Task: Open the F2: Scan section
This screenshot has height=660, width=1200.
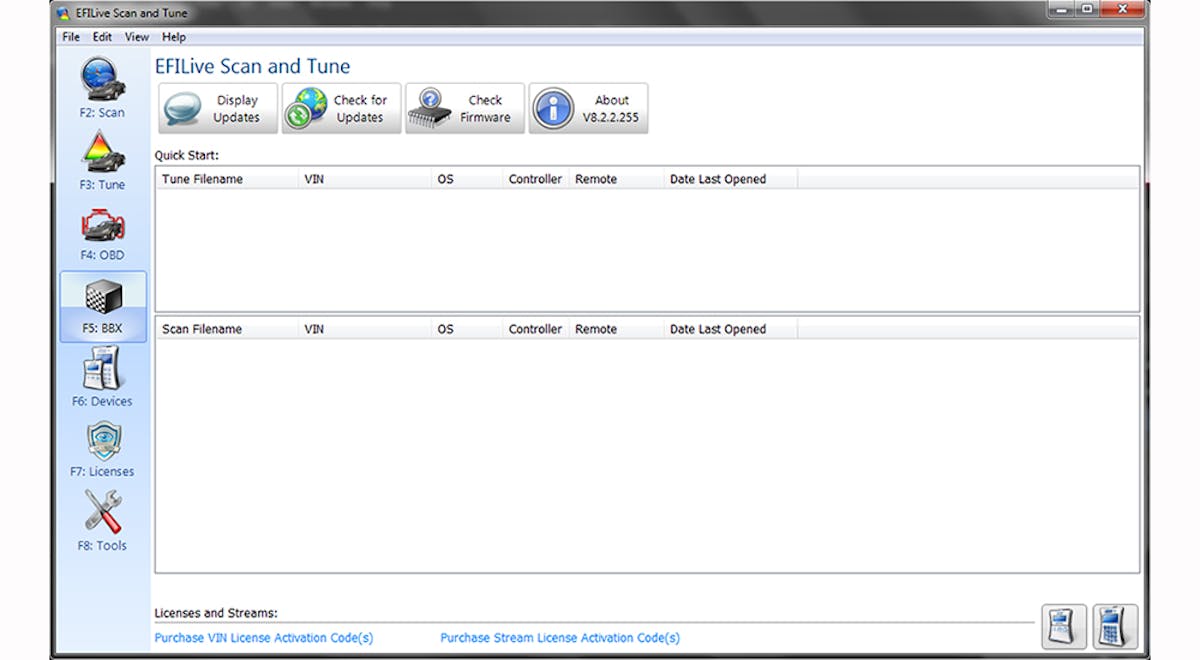Action: click(x=102, y=88)
